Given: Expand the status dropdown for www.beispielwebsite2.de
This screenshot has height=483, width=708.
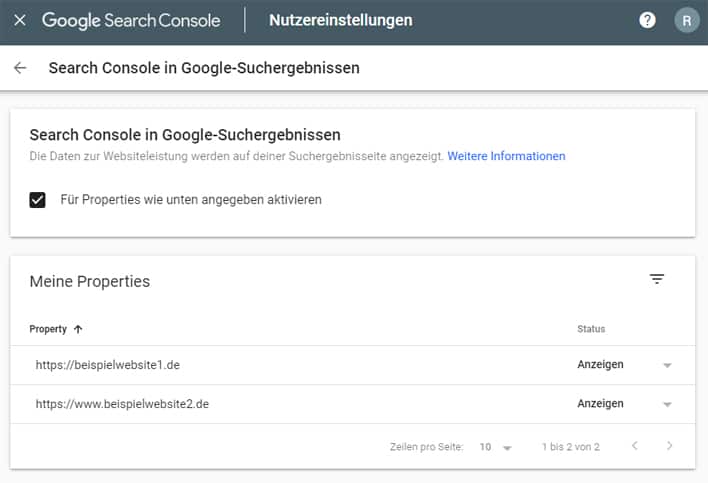Looking at the screenshot, I should coord(667,405).
